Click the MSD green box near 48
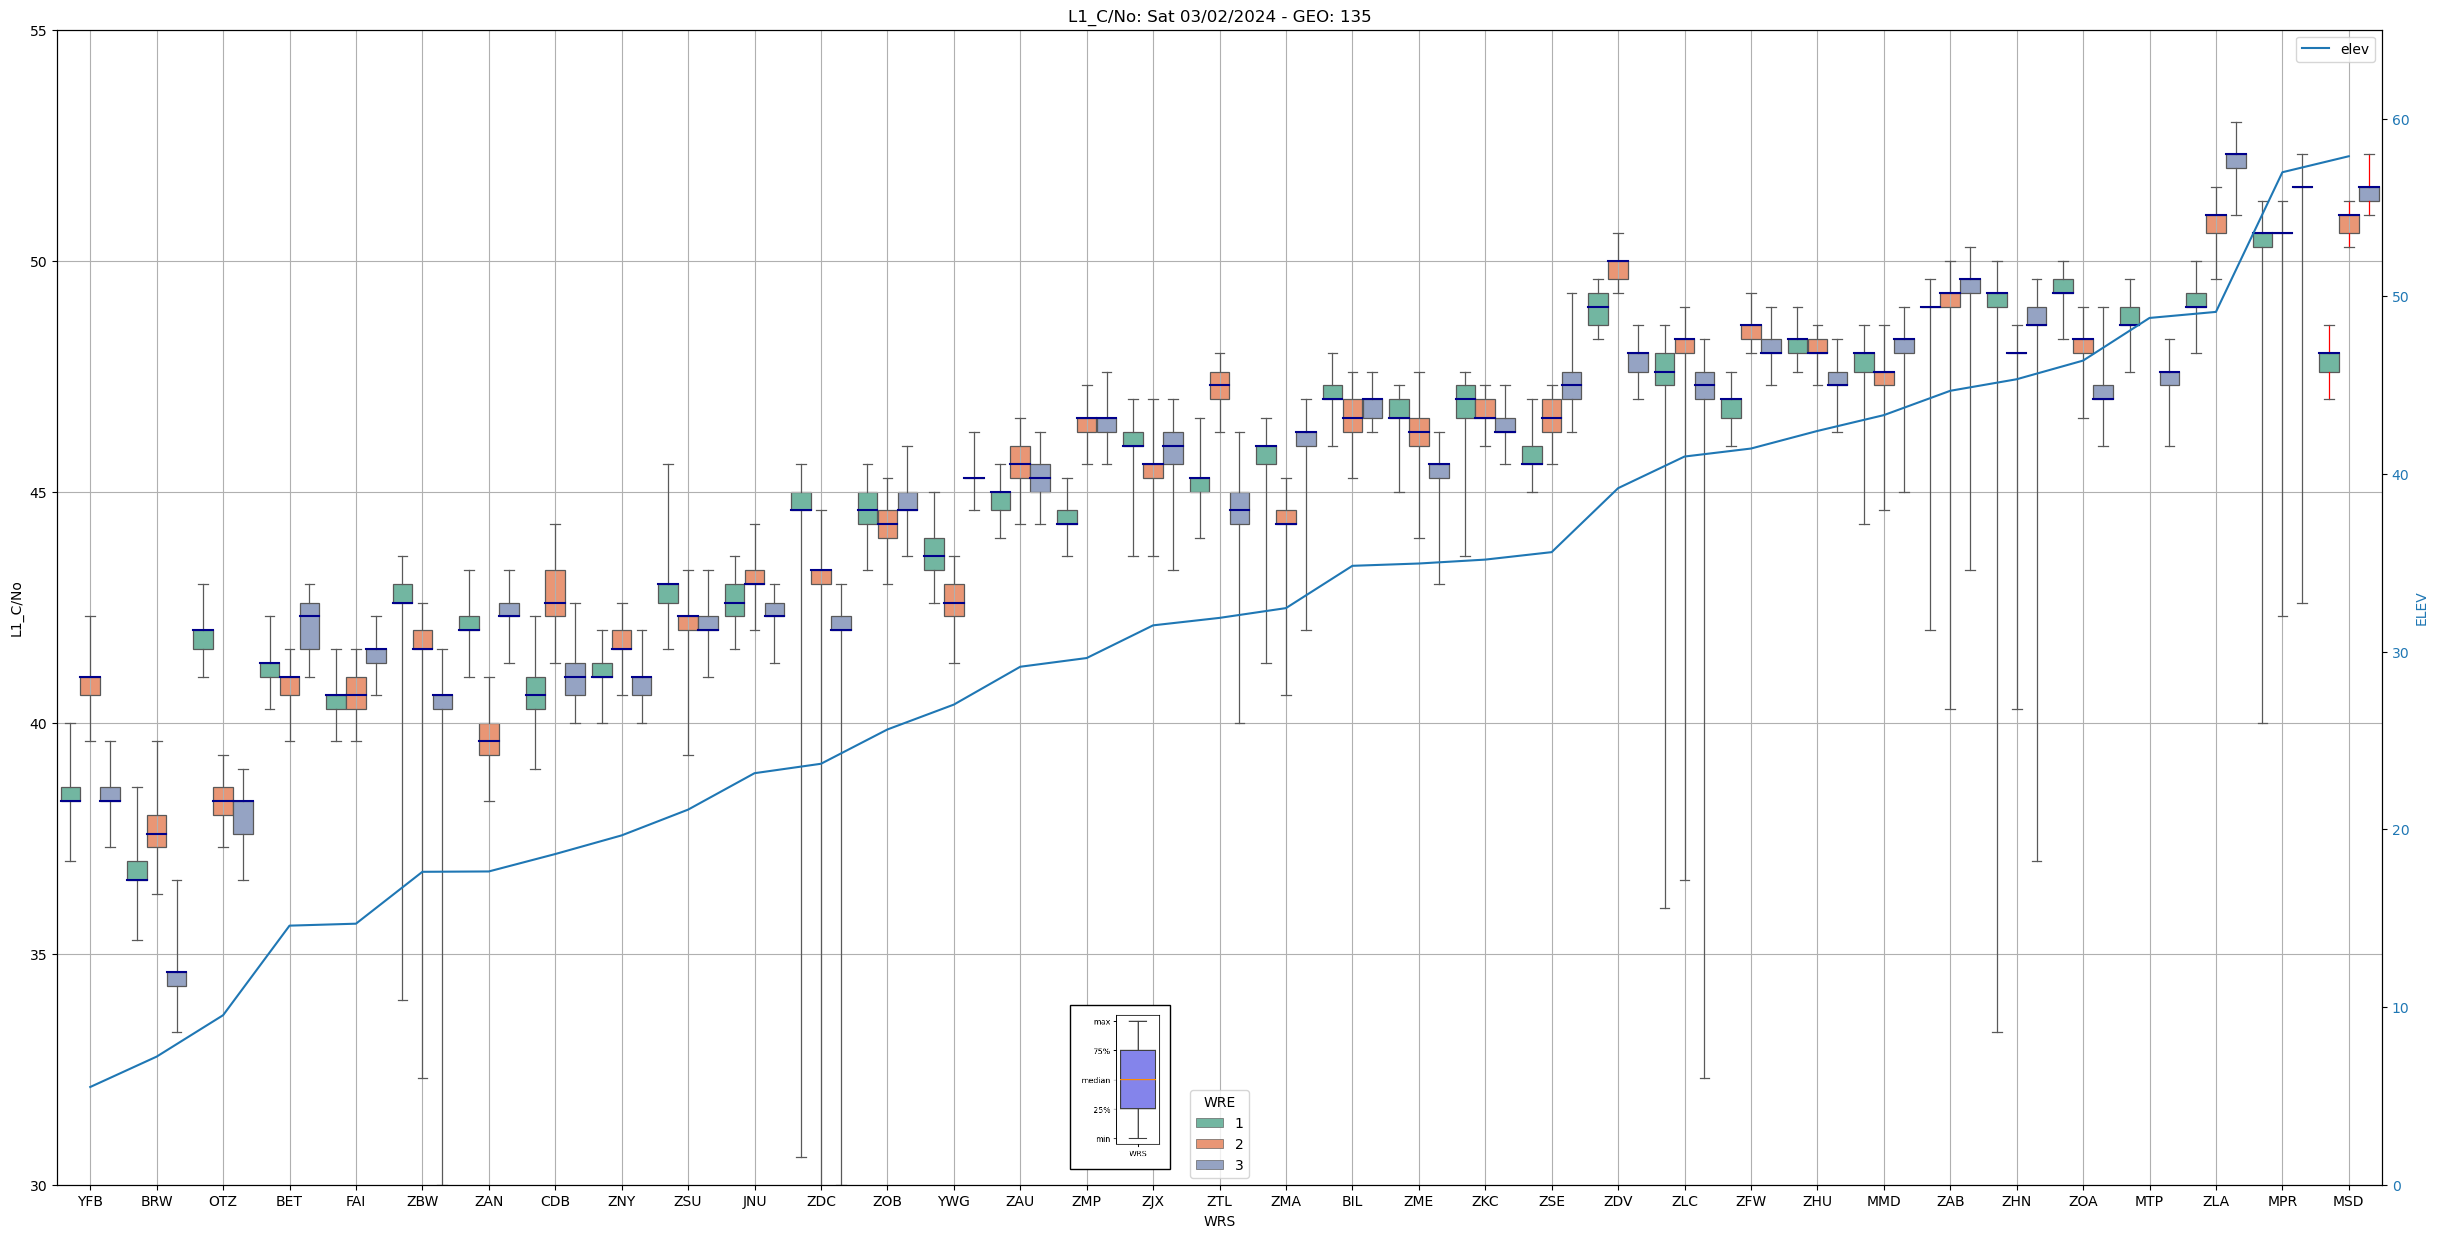This screenshot has height=1238, width=2439. [2329, 362]
